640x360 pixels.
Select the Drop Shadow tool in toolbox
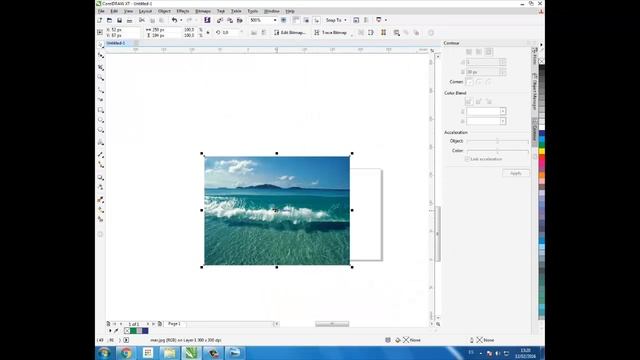100,178
